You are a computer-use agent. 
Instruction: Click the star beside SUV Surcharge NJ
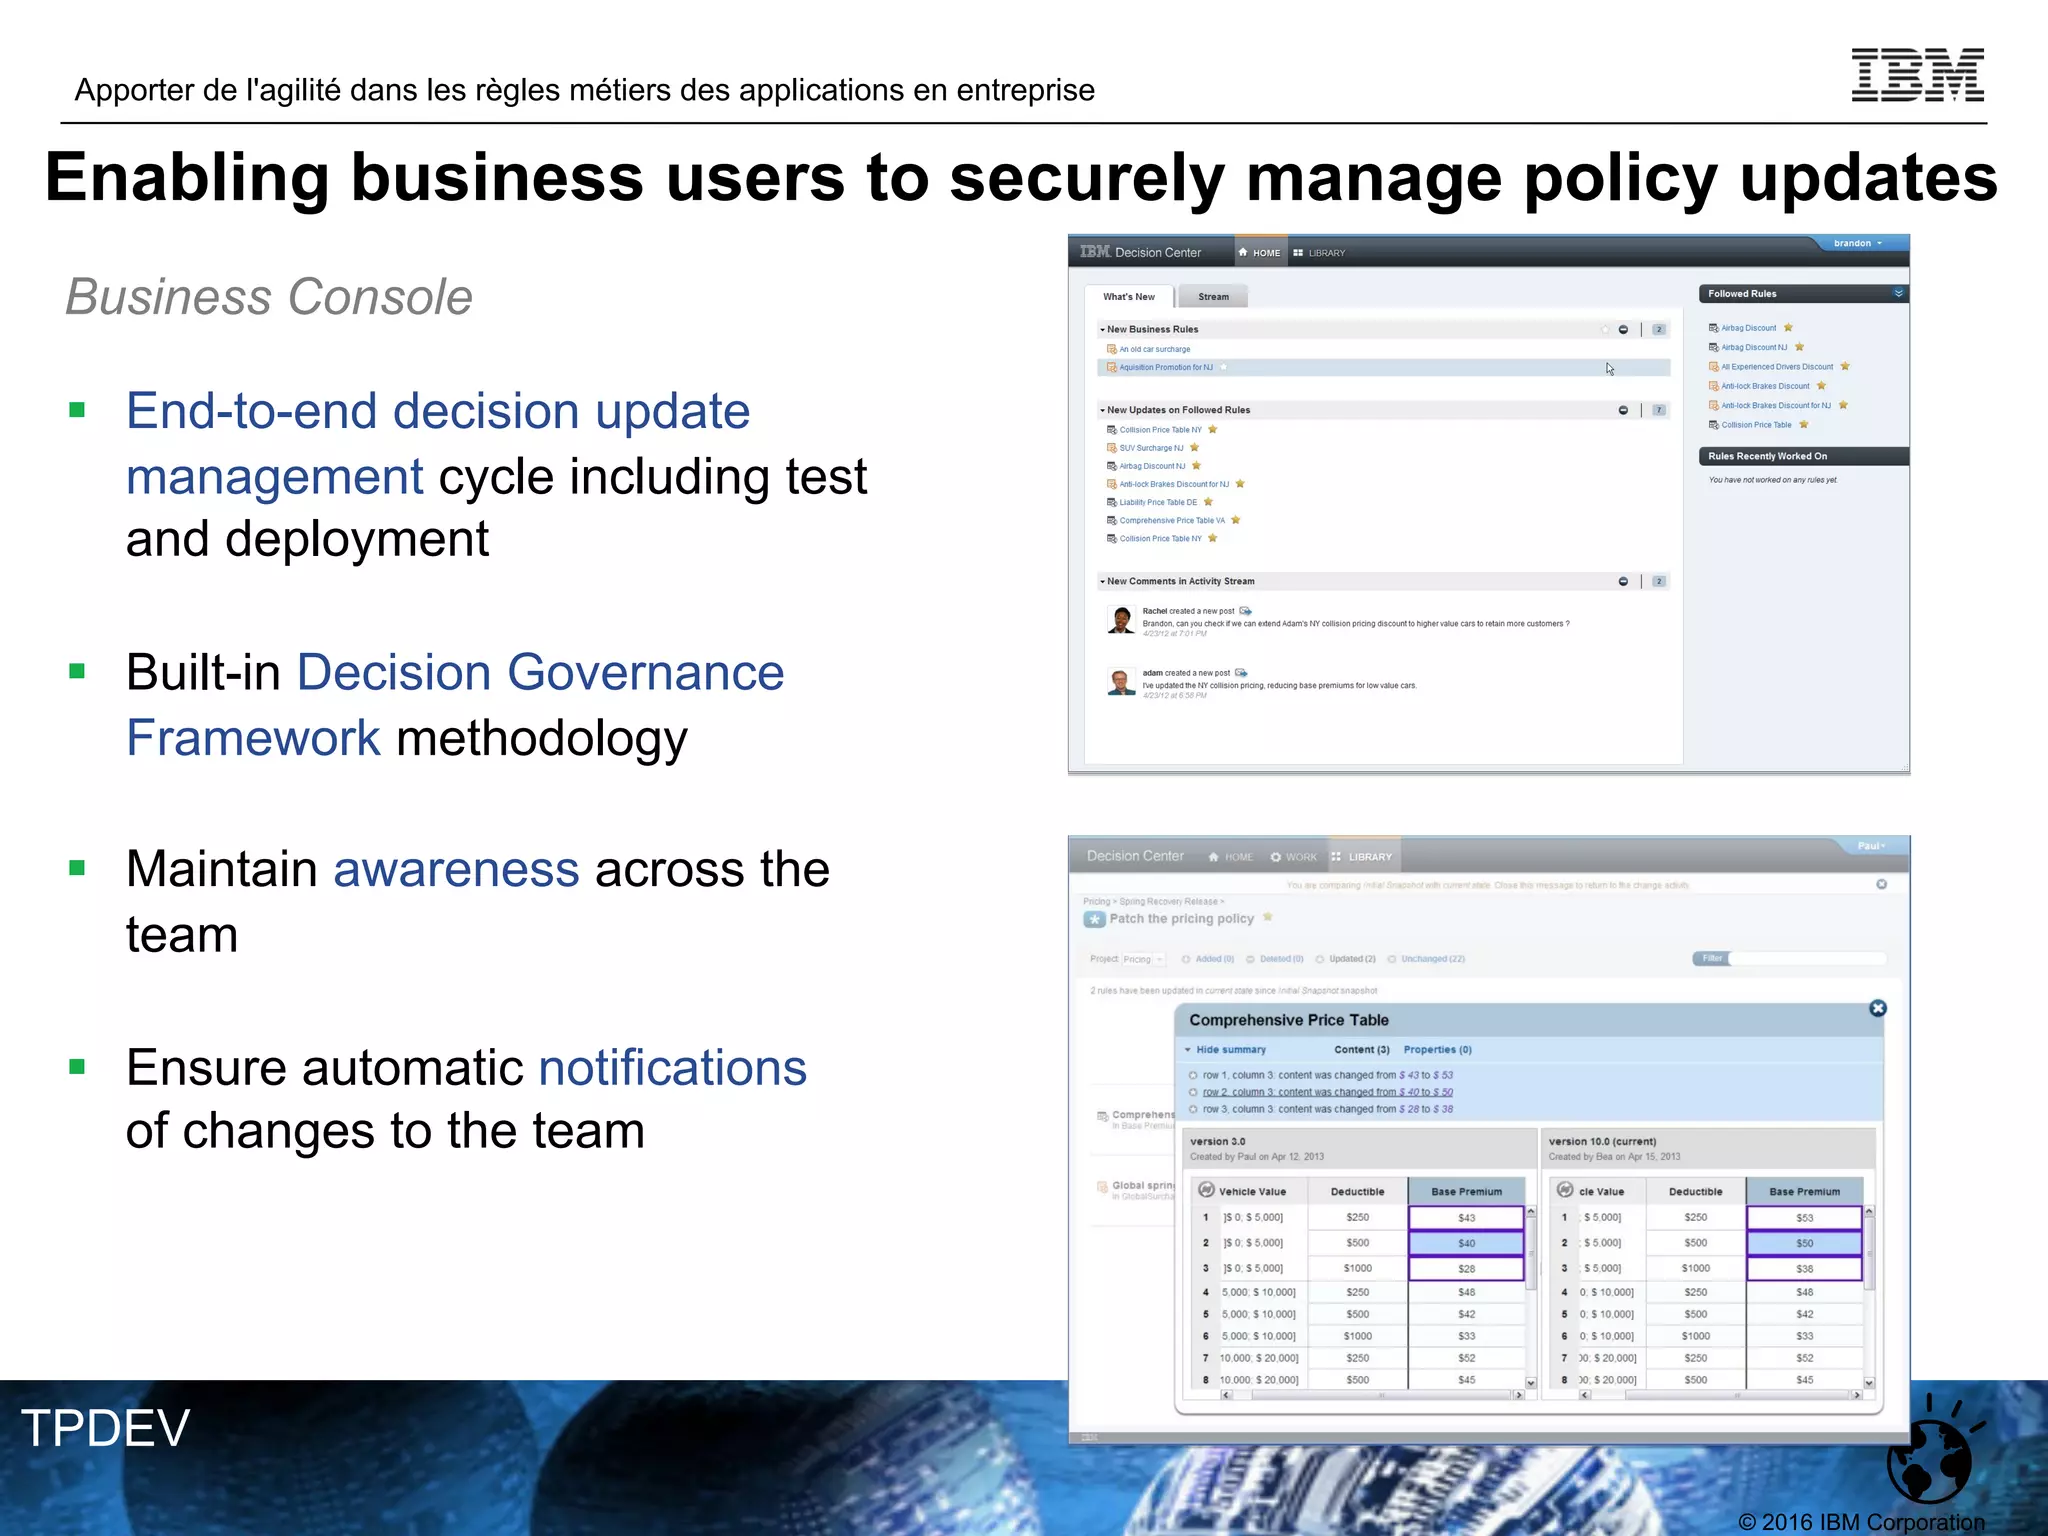1194,448
